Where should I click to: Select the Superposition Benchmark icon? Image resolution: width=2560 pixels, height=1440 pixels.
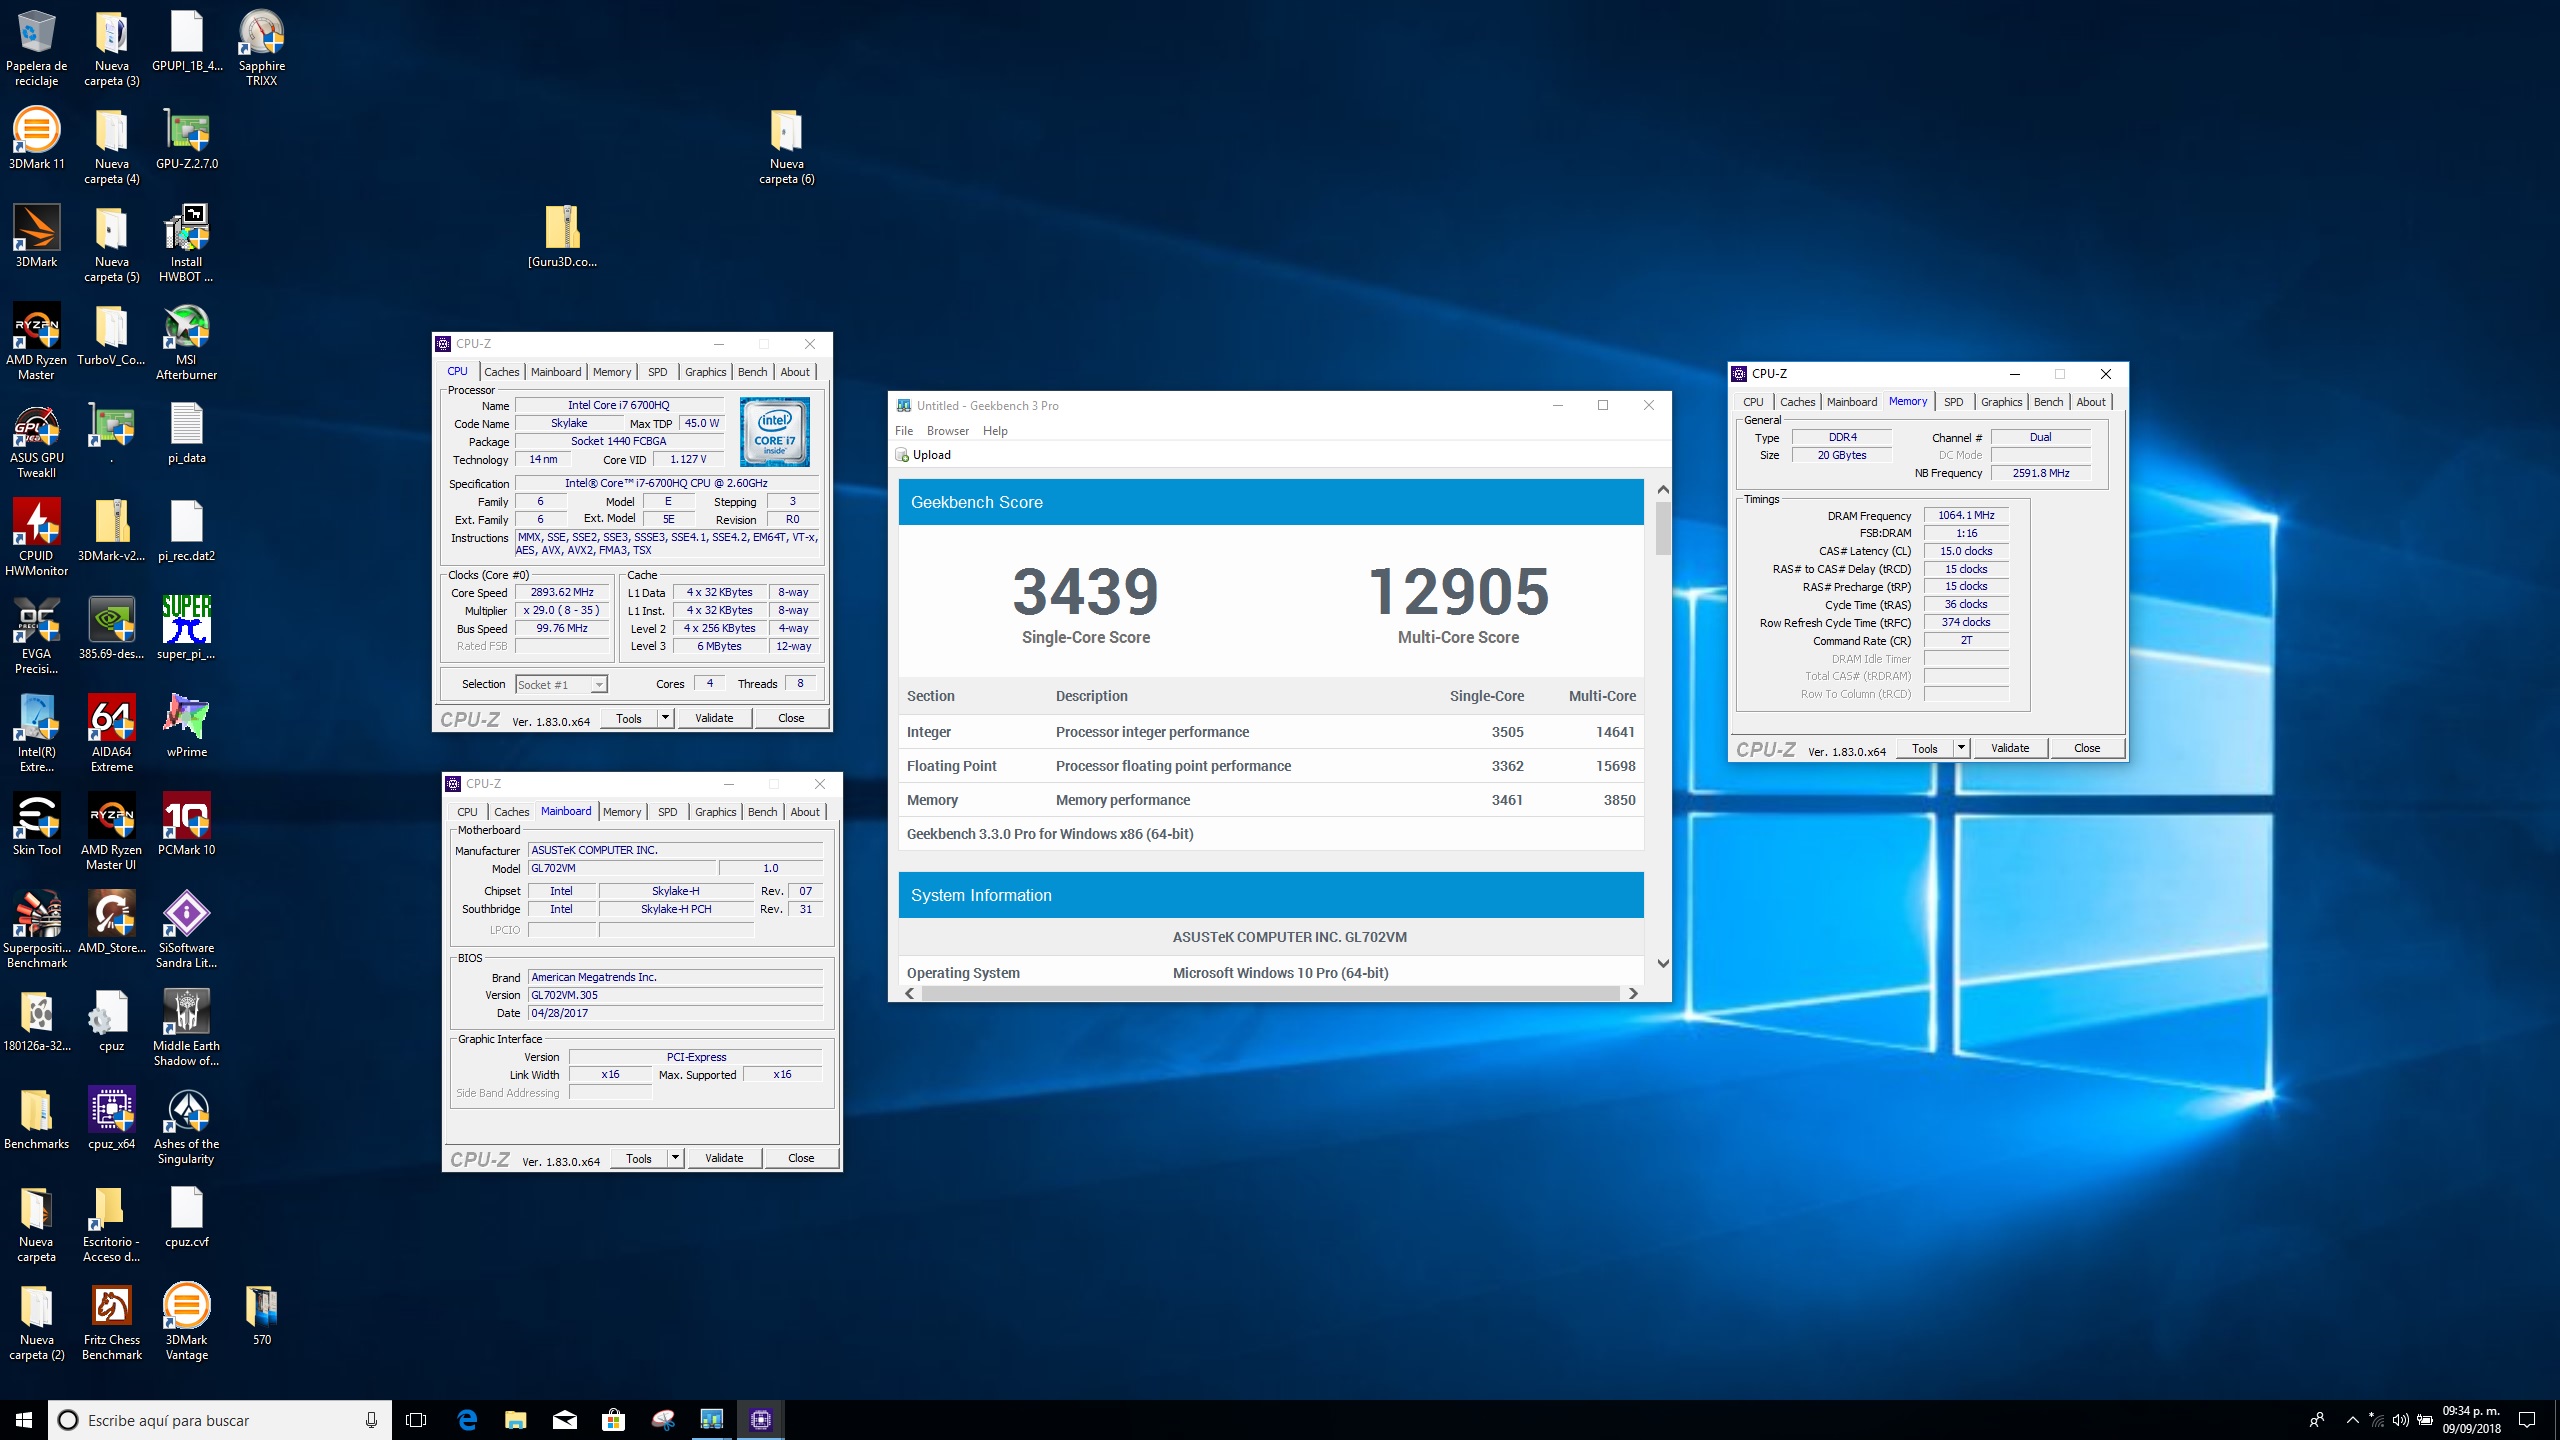36,931
